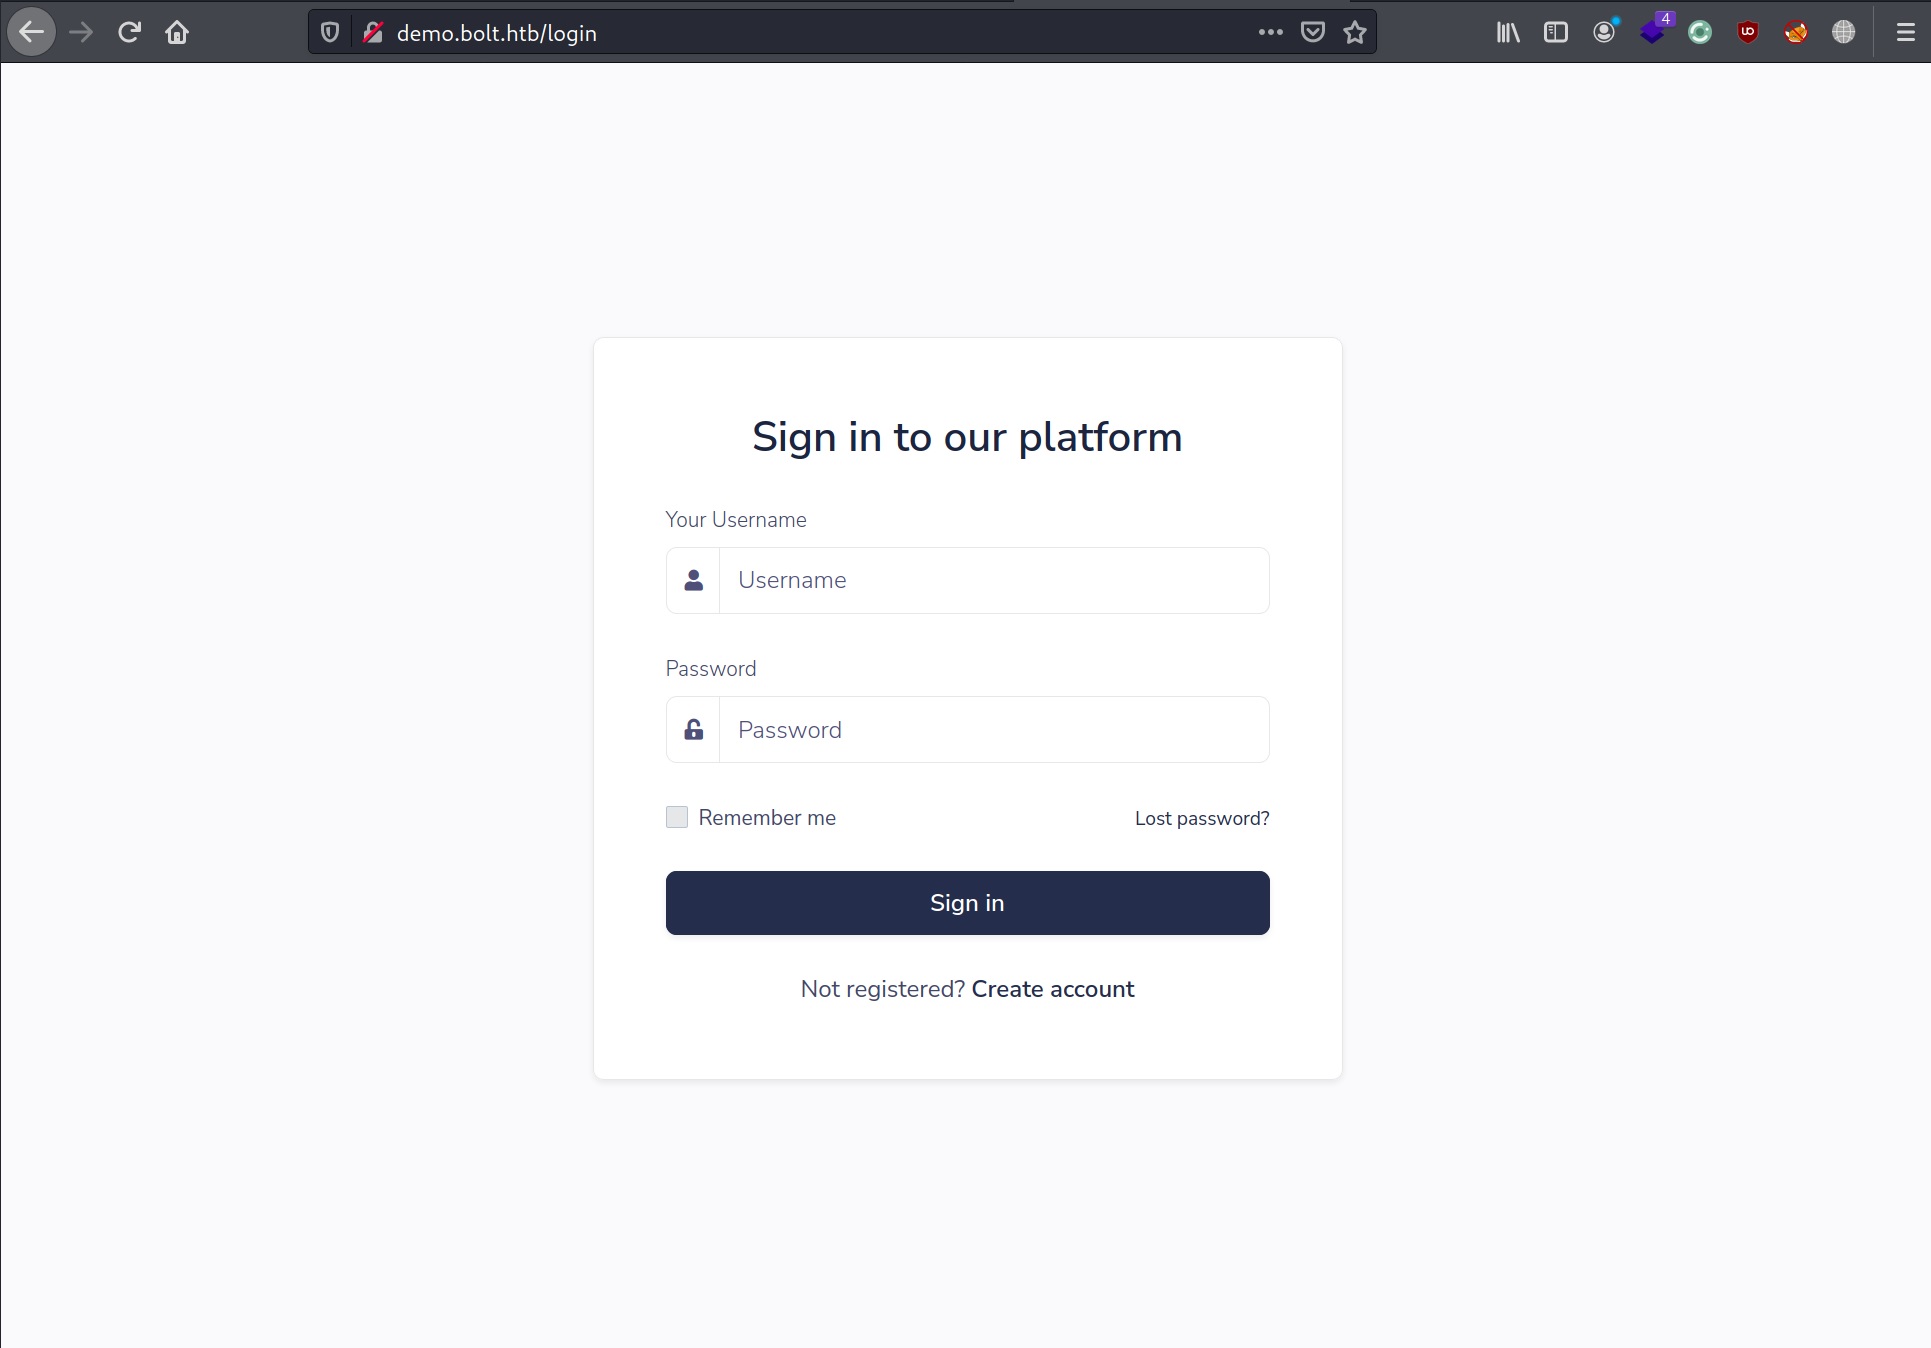Open the purple extension with badge 4
The height and width of the screenshot is (1348, 1931).
(1654, 30)
